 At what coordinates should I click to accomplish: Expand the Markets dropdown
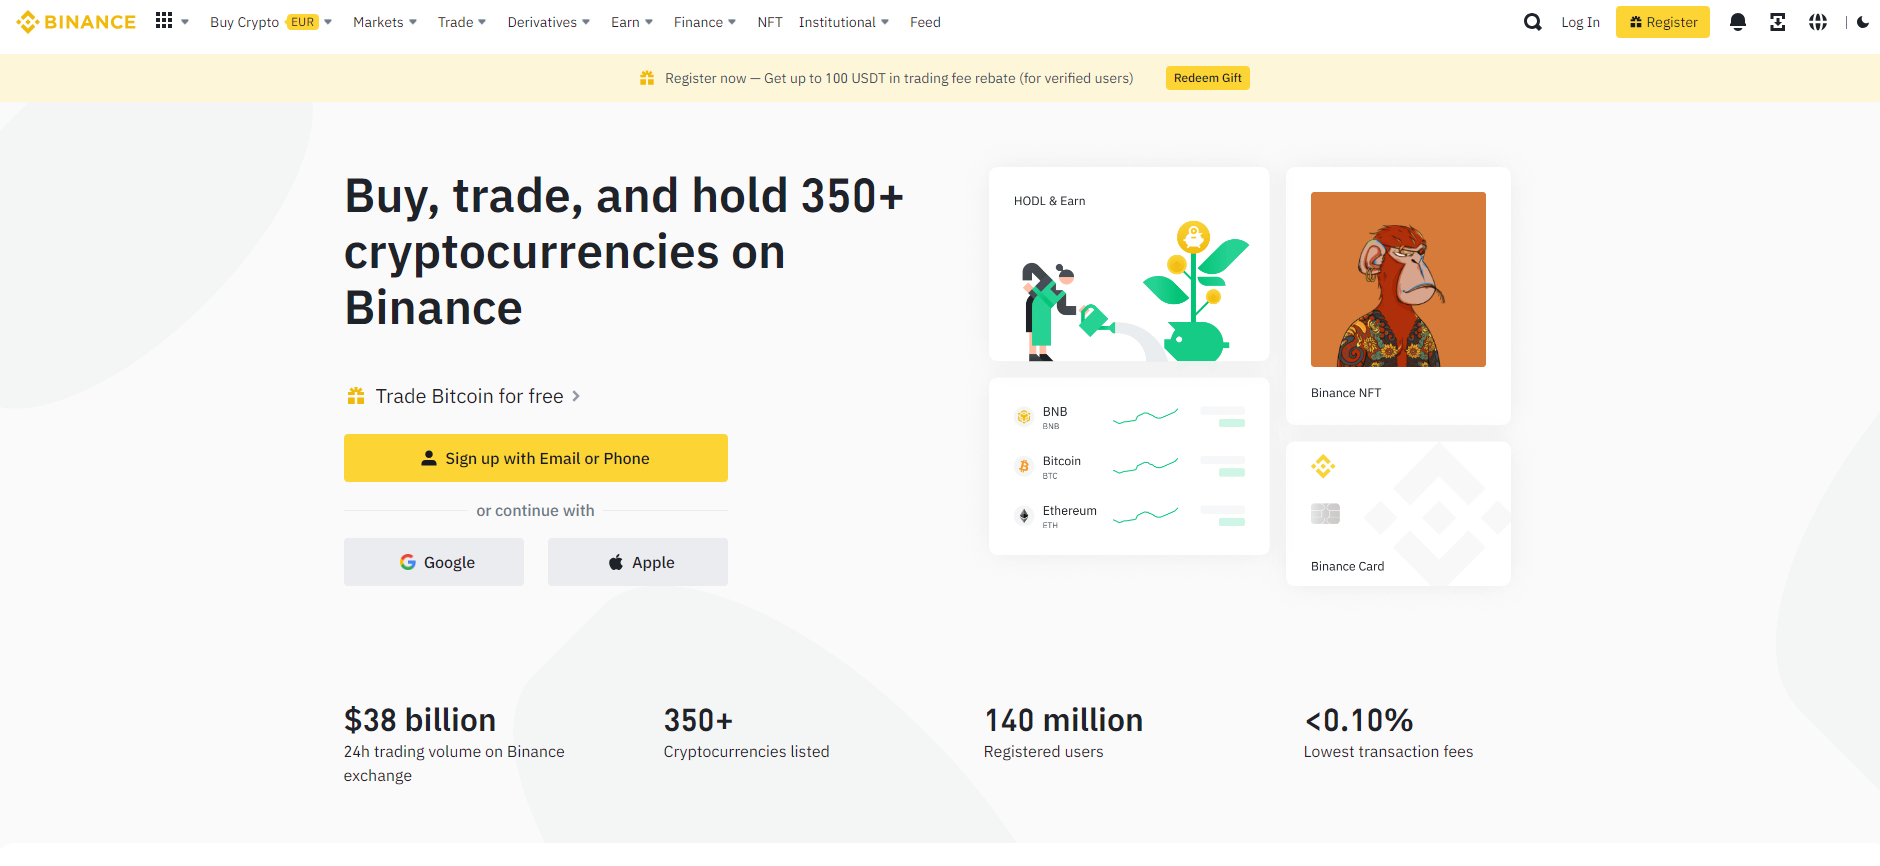tap(385, 22)
